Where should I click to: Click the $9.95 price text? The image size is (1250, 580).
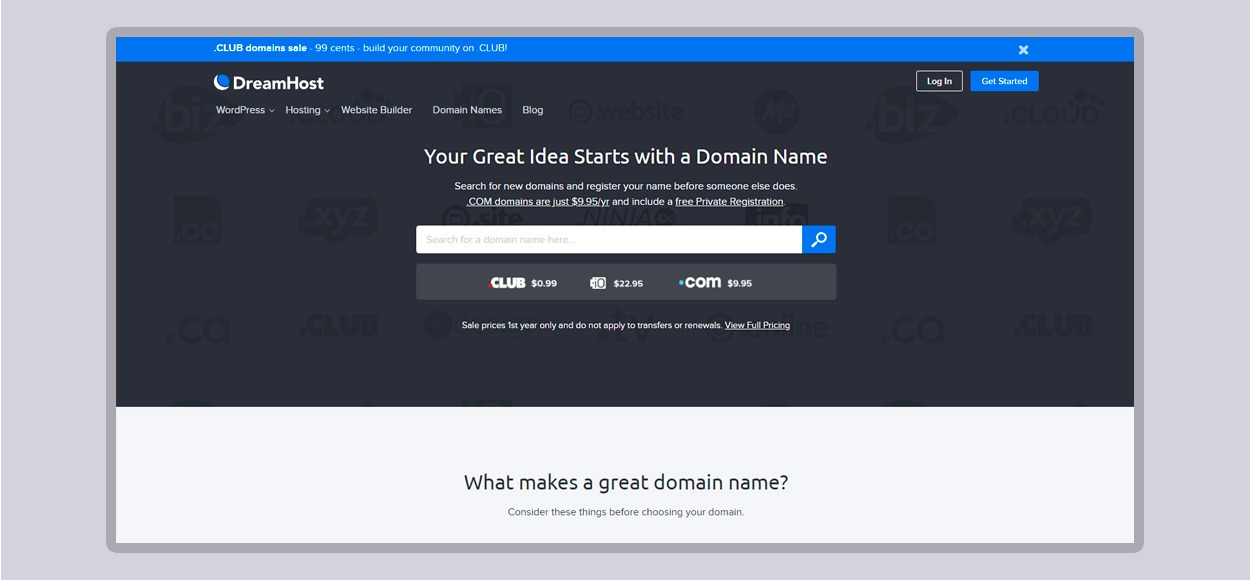point(740,284)
